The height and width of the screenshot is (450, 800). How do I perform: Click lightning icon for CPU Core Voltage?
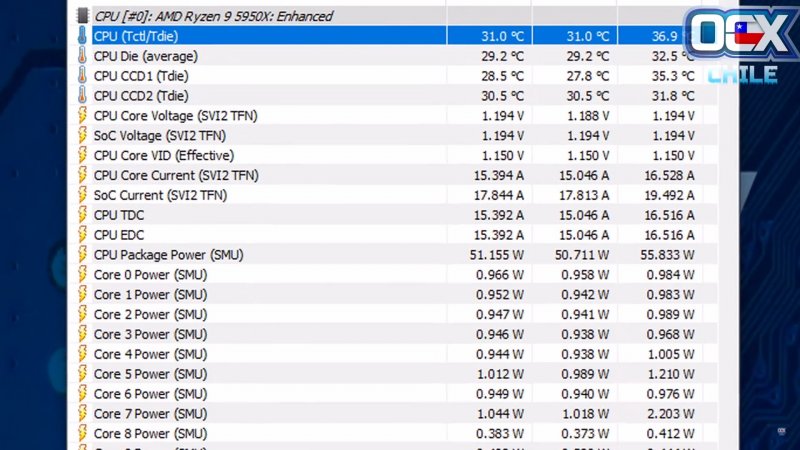point(82,115)
